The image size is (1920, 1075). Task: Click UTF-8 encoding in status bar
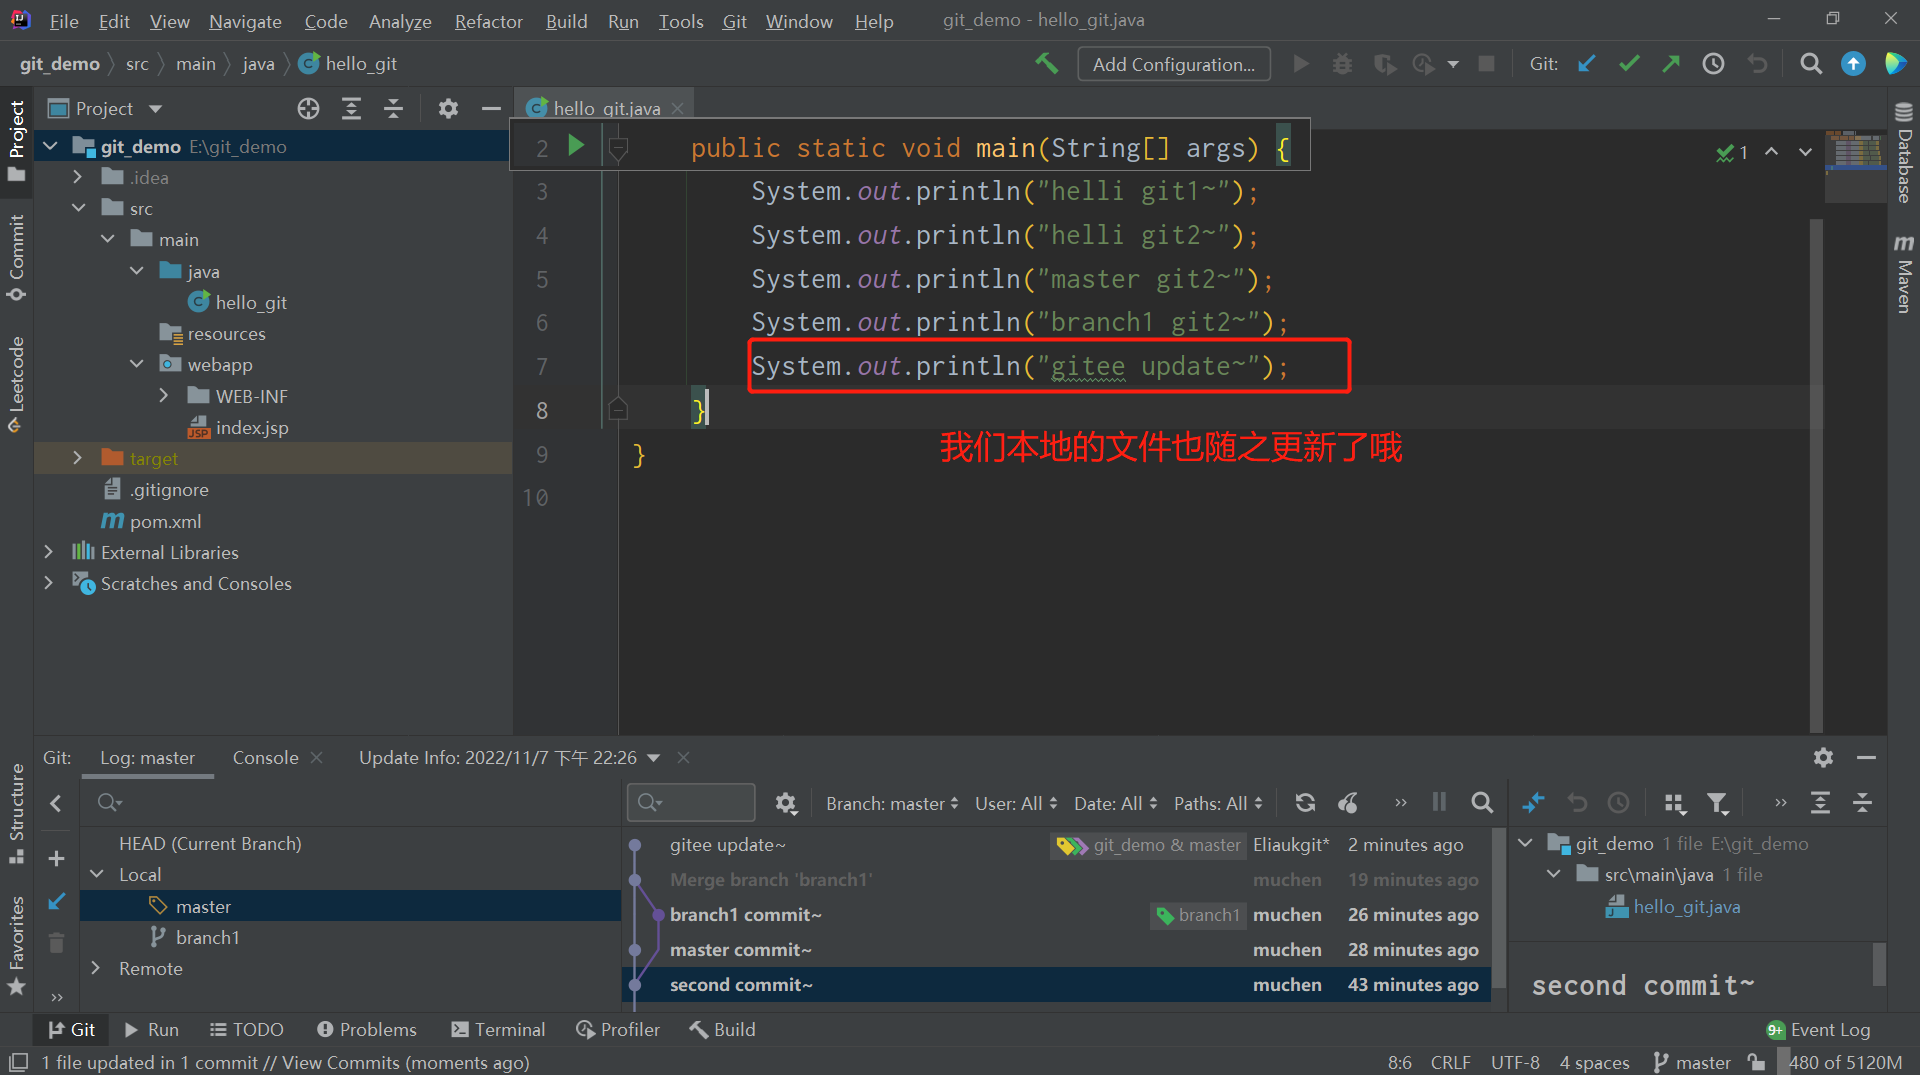pos(1515,1062)
